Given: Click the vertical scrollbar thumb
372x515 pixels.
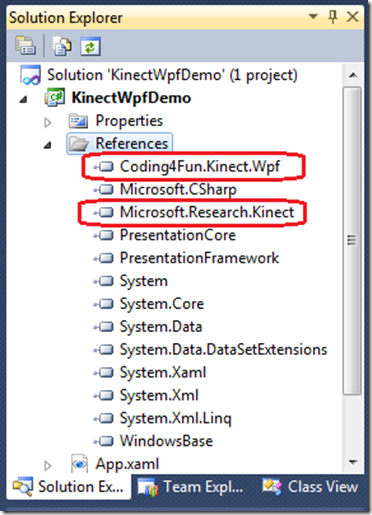Looking at the screenshot, I should 352,240.
